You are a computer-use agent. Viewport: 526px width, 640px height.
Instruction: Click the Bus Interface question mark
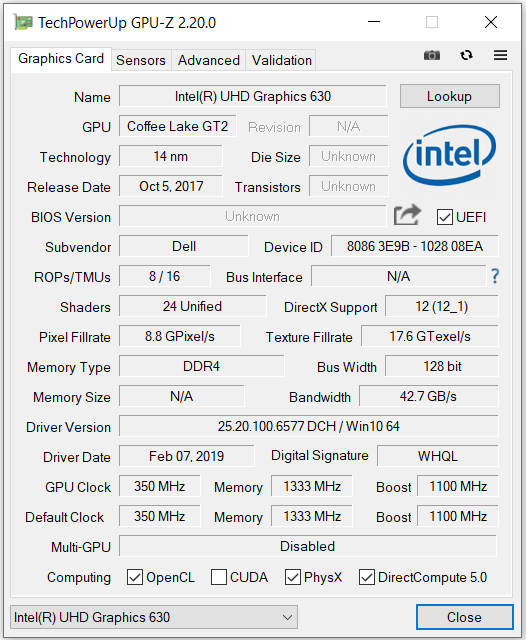495,276
